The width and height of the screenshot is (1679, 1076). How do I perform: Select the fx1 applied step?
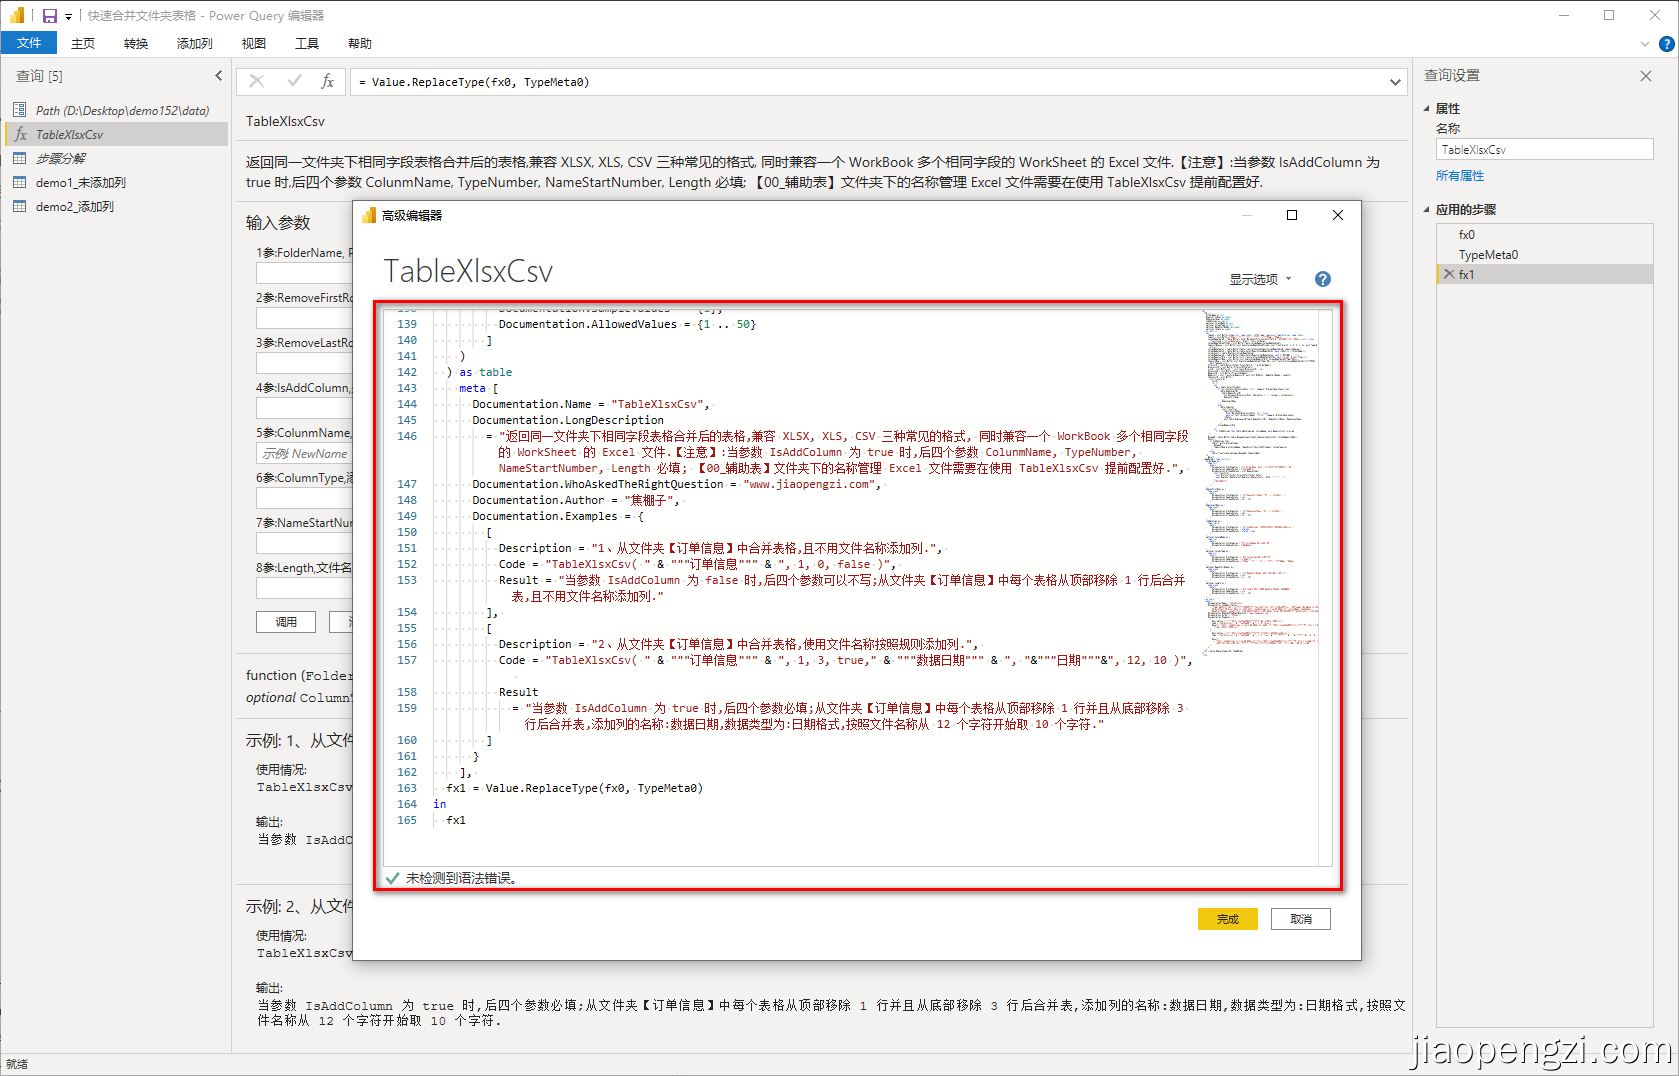pyautogui.click(x=1544, y=274)
